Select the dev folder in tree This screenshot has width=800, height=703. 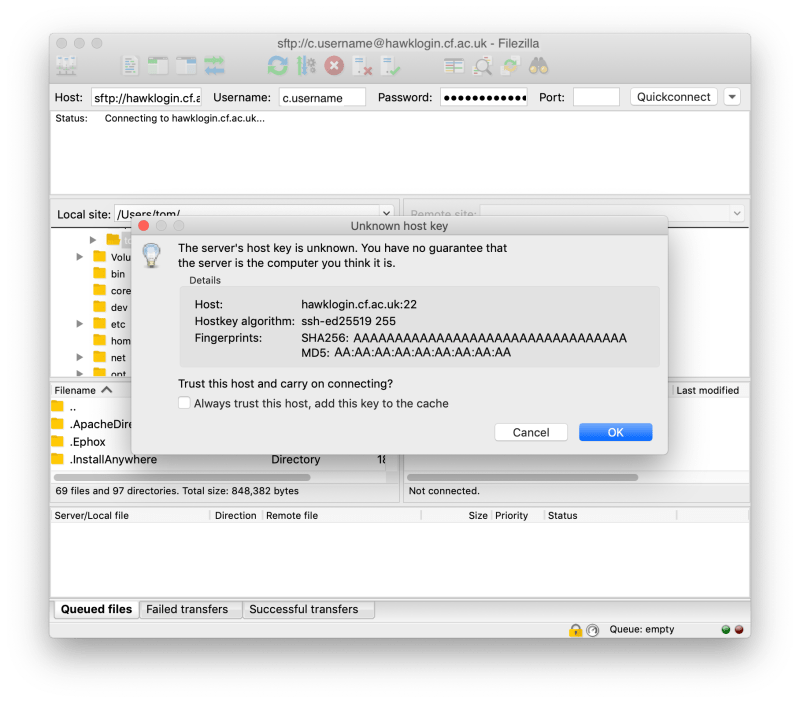[x=119, y=307]
